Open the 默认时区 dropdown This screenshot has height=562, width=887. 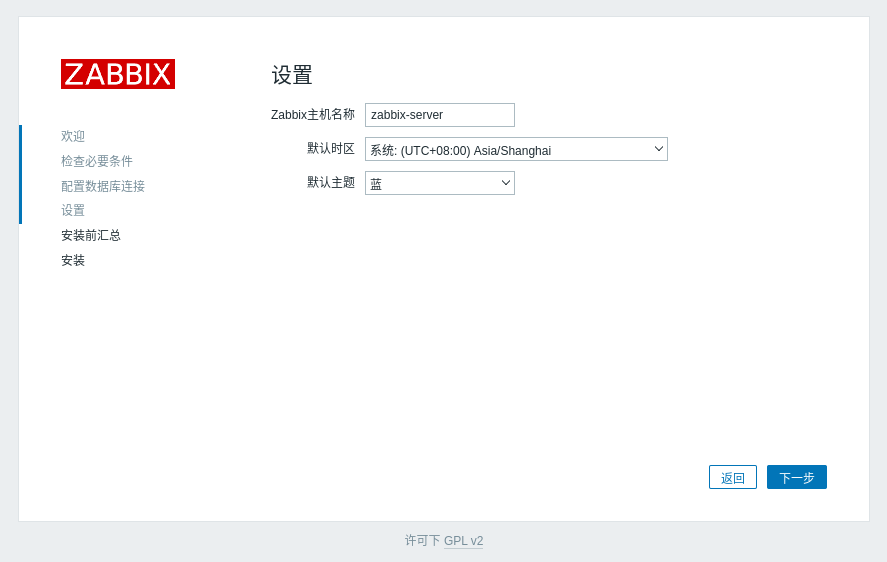click(x=516, y=149)
